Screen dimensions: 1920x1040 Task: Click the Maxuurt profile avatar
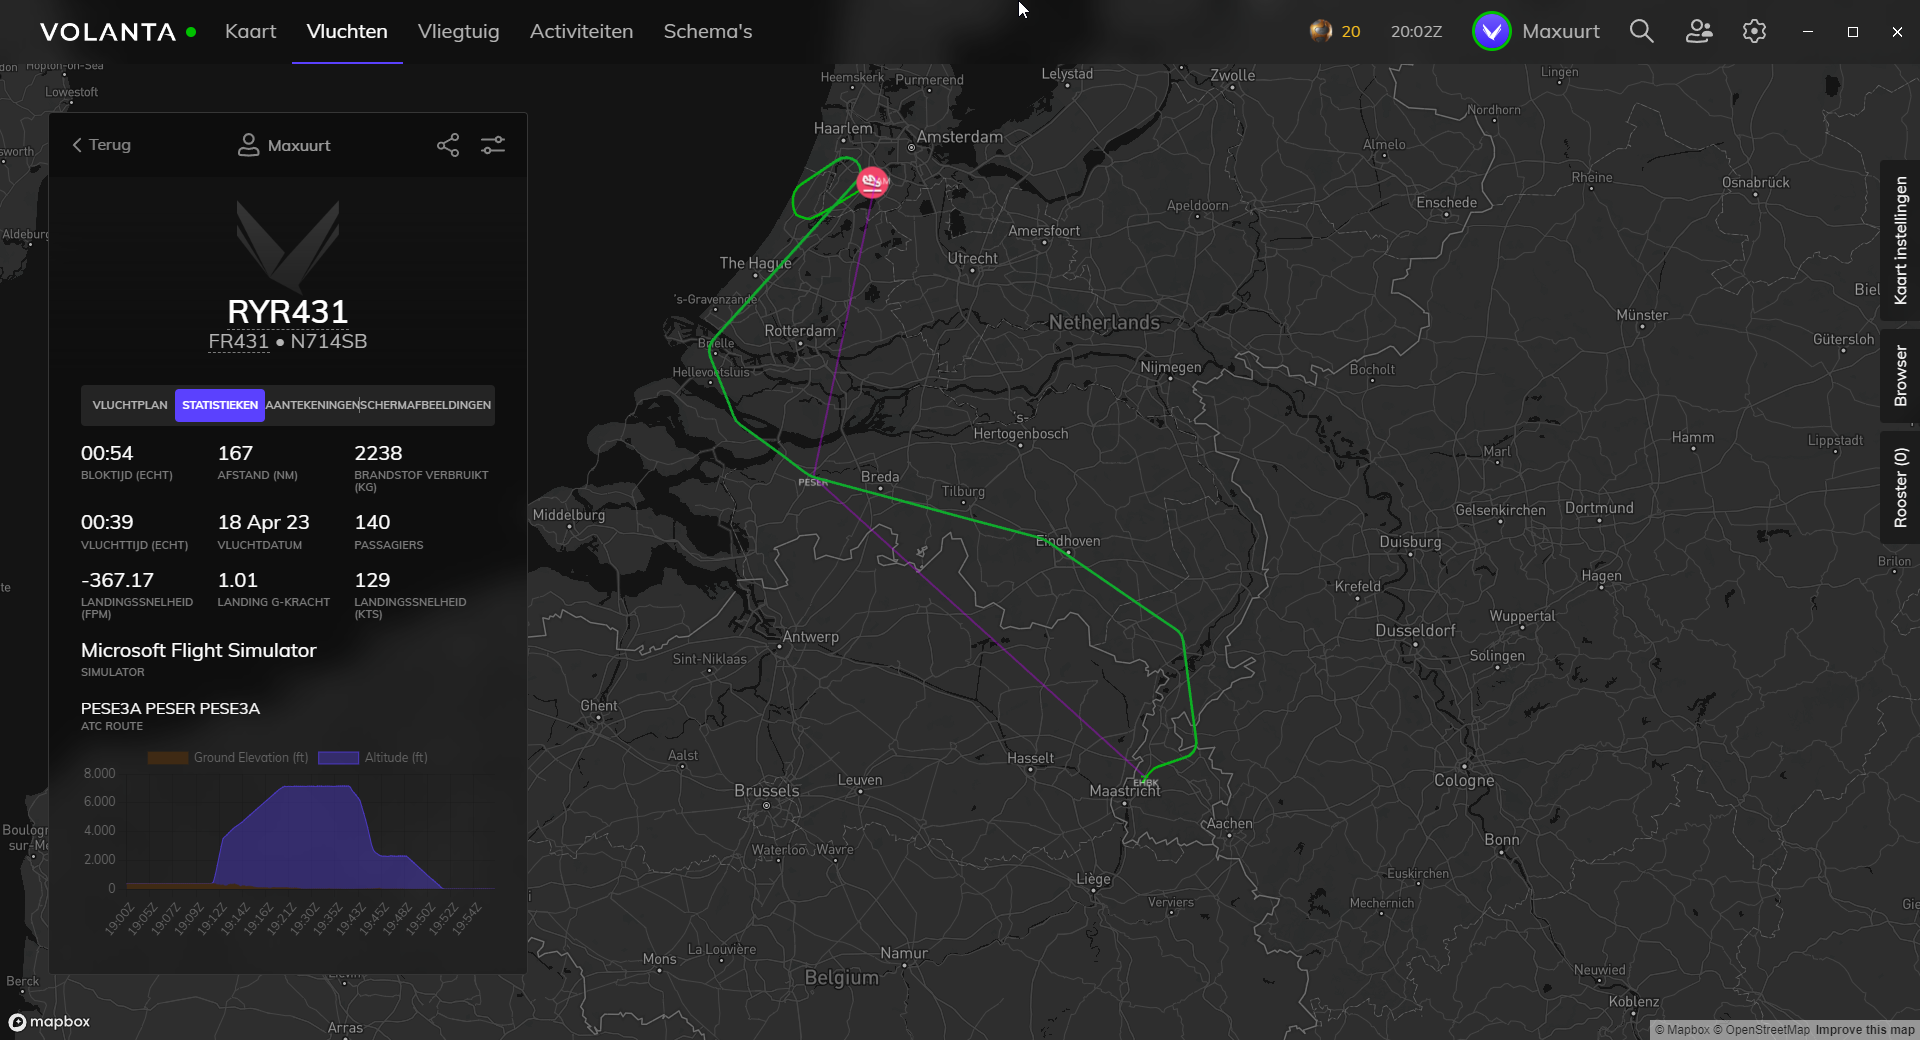point(1491,31)
